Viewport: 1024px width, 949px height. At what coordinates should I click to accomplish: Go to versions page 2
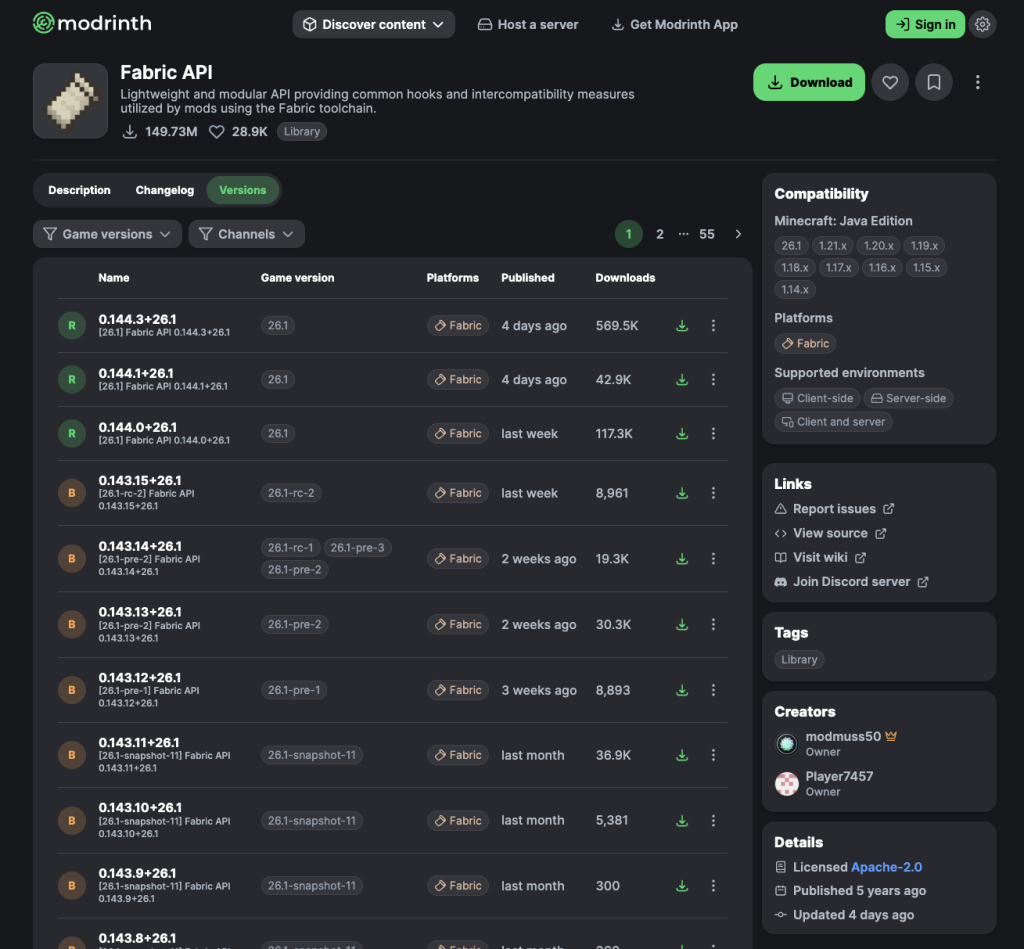point(660,234)
